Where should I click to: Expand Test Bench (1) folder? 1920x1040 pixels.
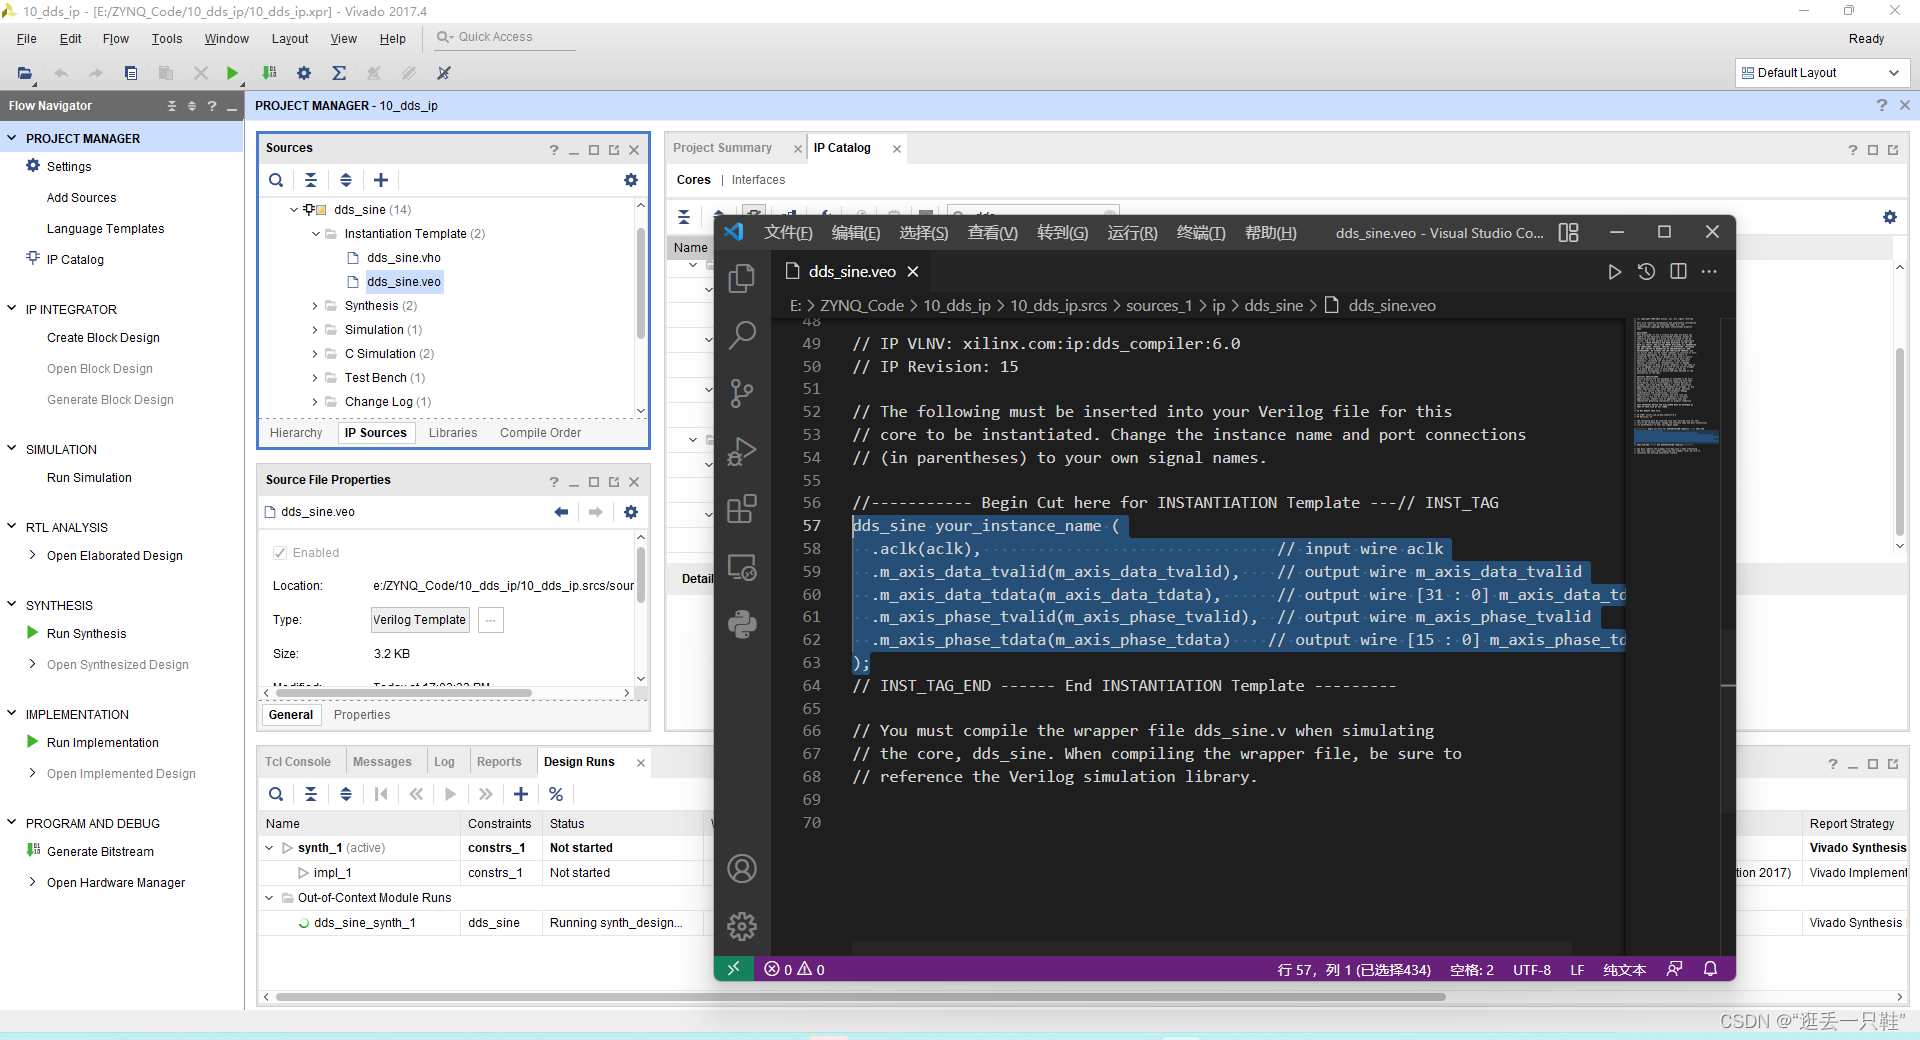(x=315, y=378)
